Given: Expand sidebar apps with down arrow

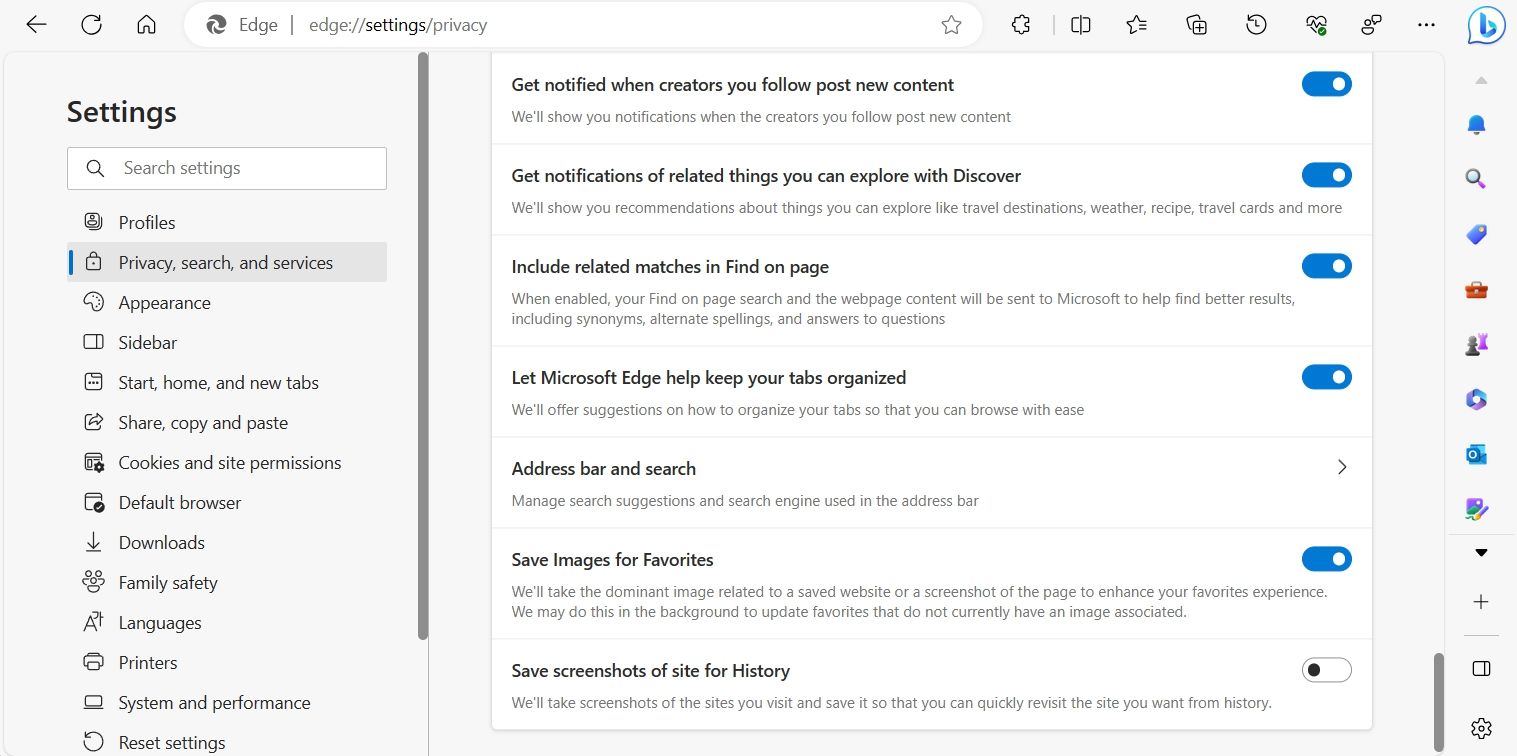Looking at the screenshot, I should (1481, 553).
